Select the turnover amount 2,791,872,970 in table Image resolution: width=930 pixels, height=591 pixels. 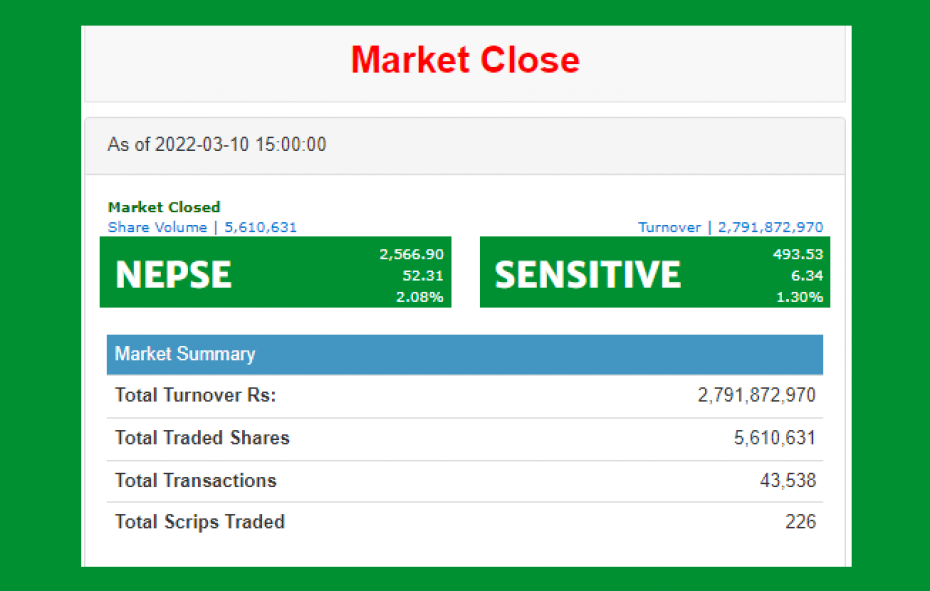[756, 395]
